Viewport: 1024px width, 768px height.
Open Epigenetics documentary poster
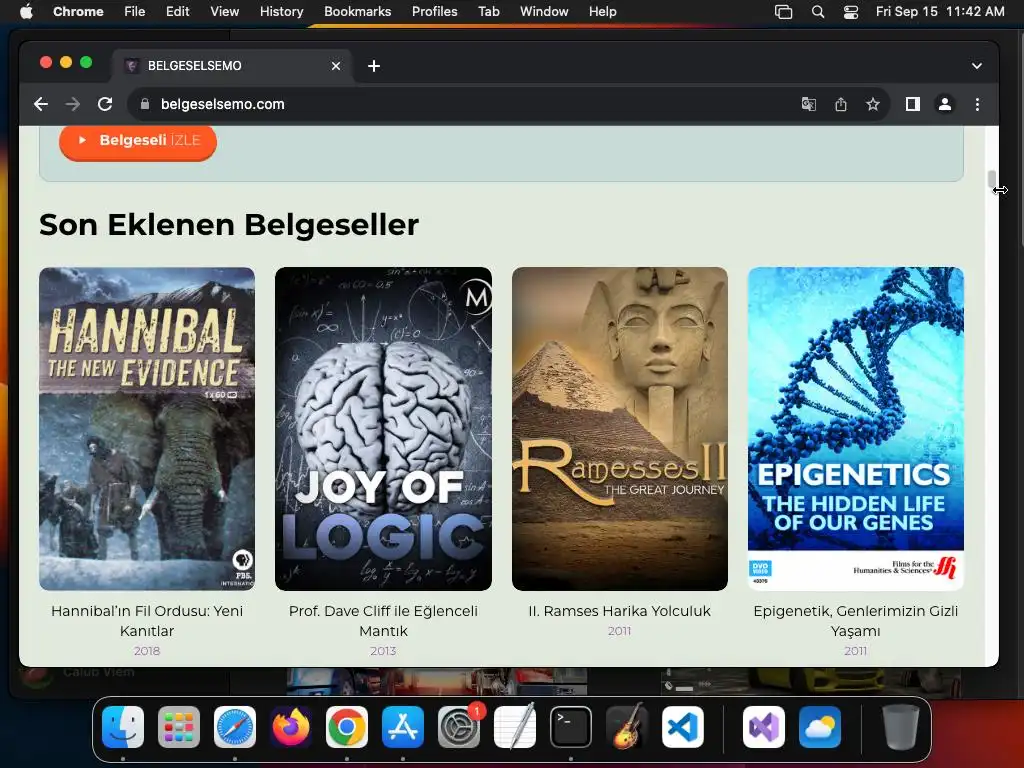coord(856,429)
